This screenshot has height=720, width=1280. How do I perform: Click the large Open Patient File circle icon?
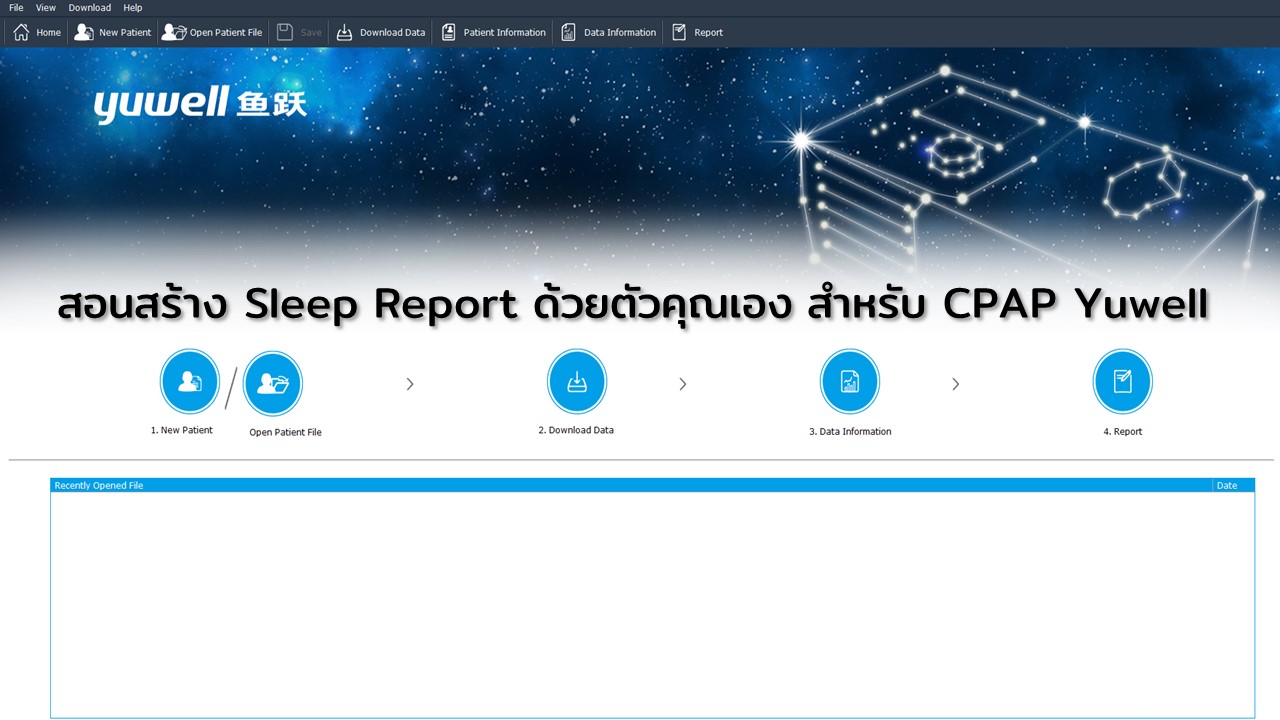[x=272, y=384]
